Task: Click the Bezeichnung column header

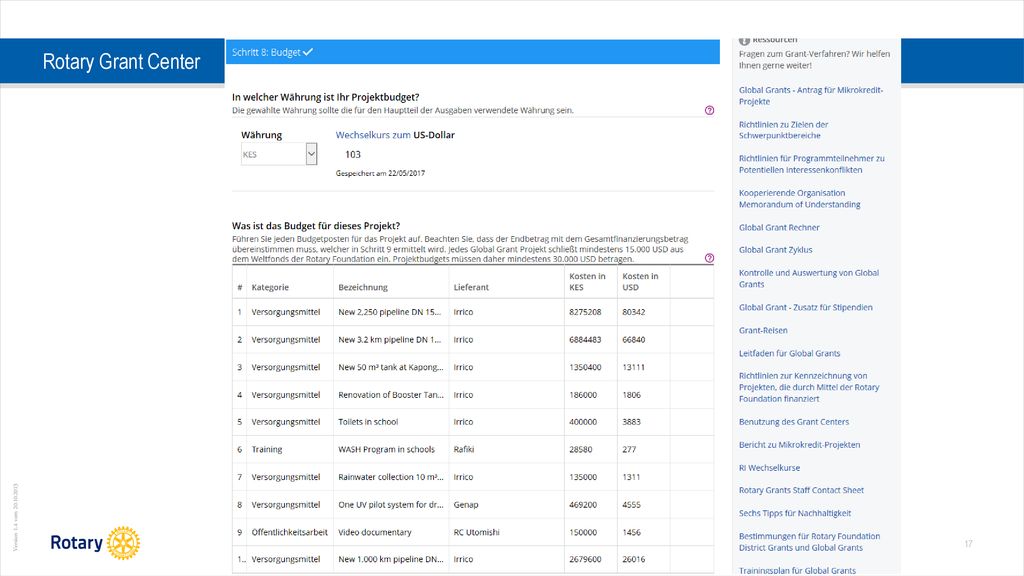Action: [362, 287]
